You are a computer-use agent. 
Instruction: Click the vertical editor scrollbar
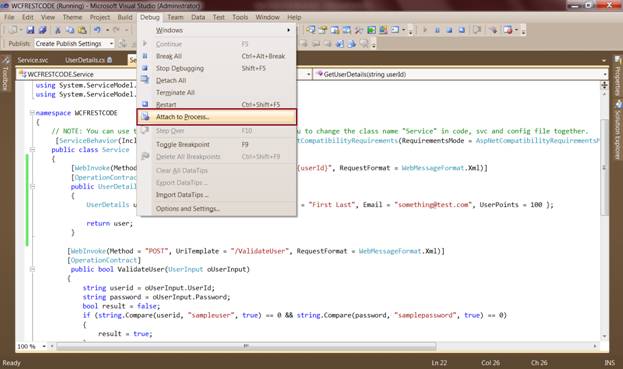604,167
